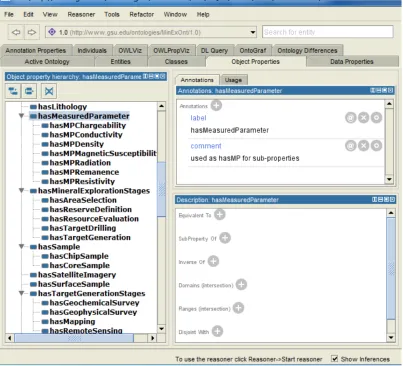Open the ontology URL dropdown
This screenshot has width=403, height=366.
point(253,32)
